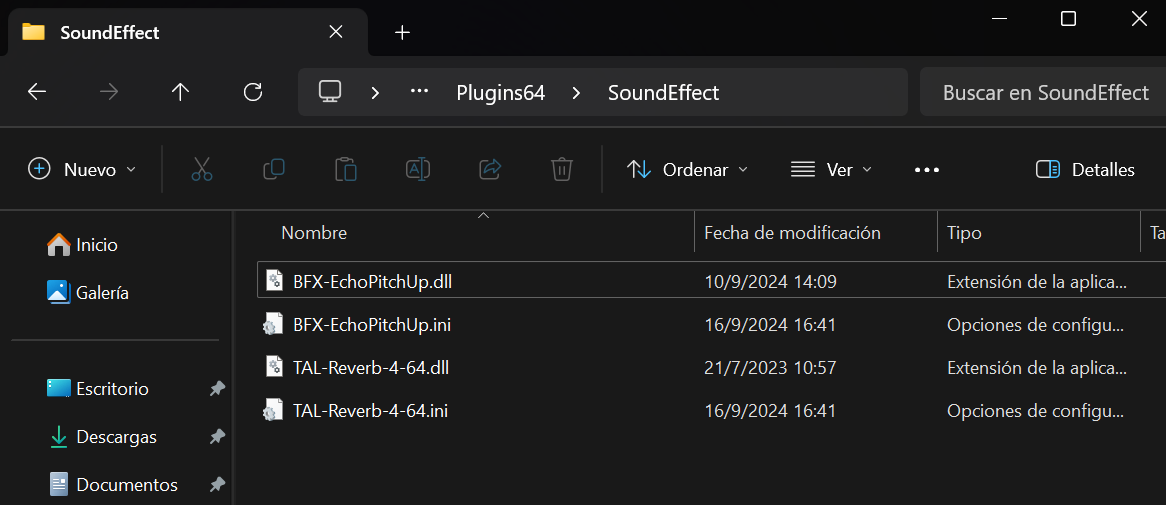Click the Cut scissors icon
1166x505 pixels.
point(202,170)
